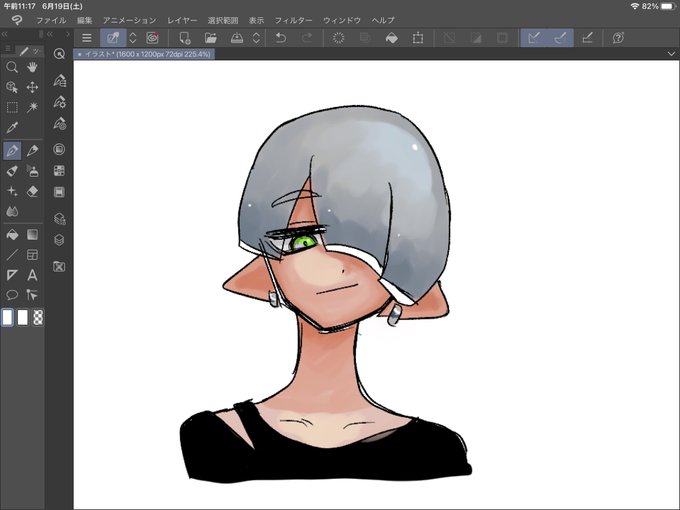Open the Quick Access palette icon

pyautogui.click(x=59, y=54)
